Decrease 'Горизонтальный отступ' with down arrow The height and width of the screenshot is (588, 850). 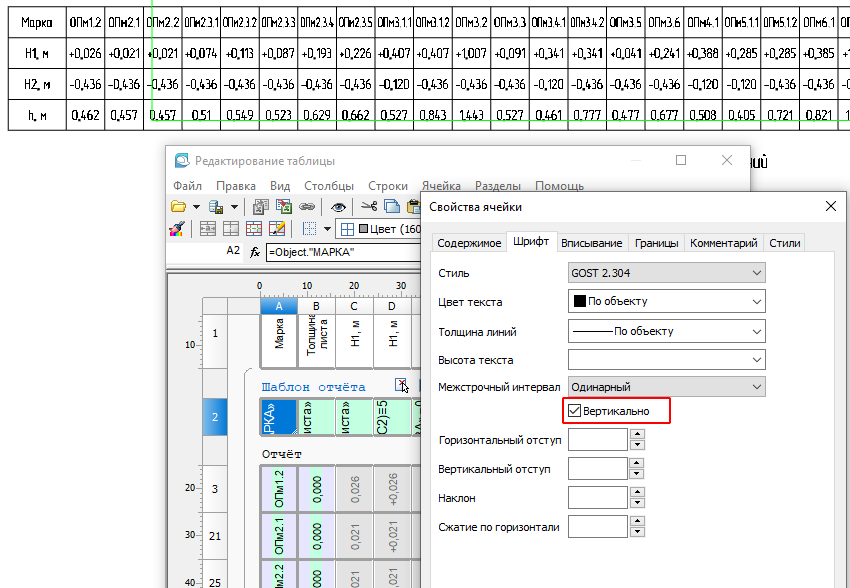tap(638, 445)
